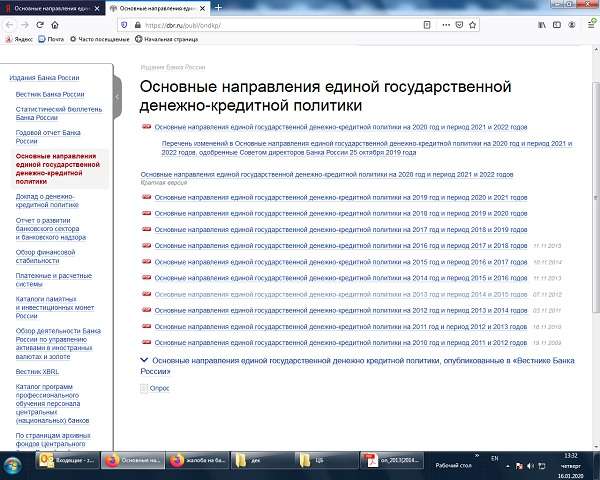This screenshot has height=480, width=600.
Task: Click Издания Банка России breadcrumb
Action: (x=173, y=67)
